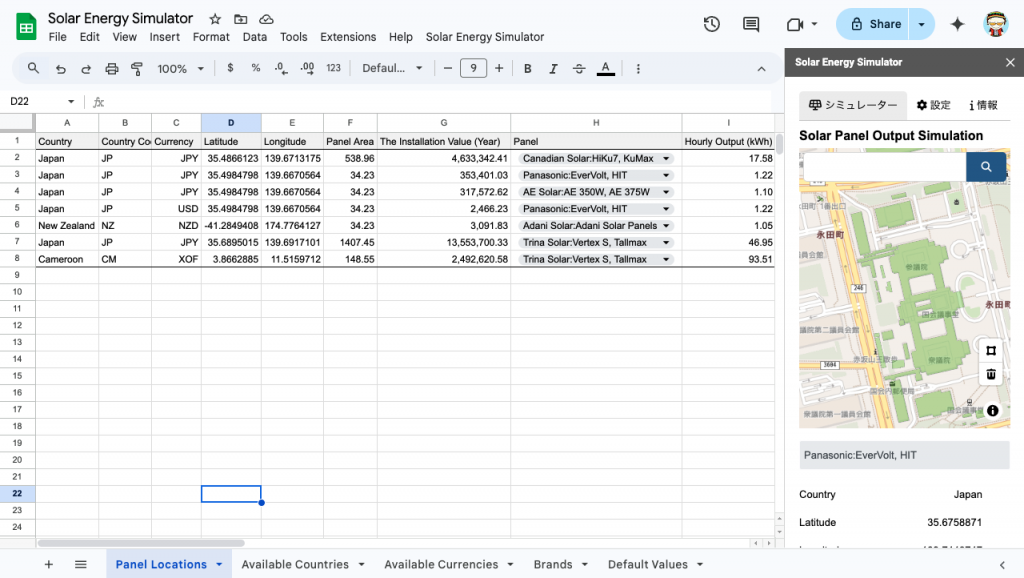Click the map search button
Screen dimensions: 1024x578
pyautogui.click(x=985, y=167)
